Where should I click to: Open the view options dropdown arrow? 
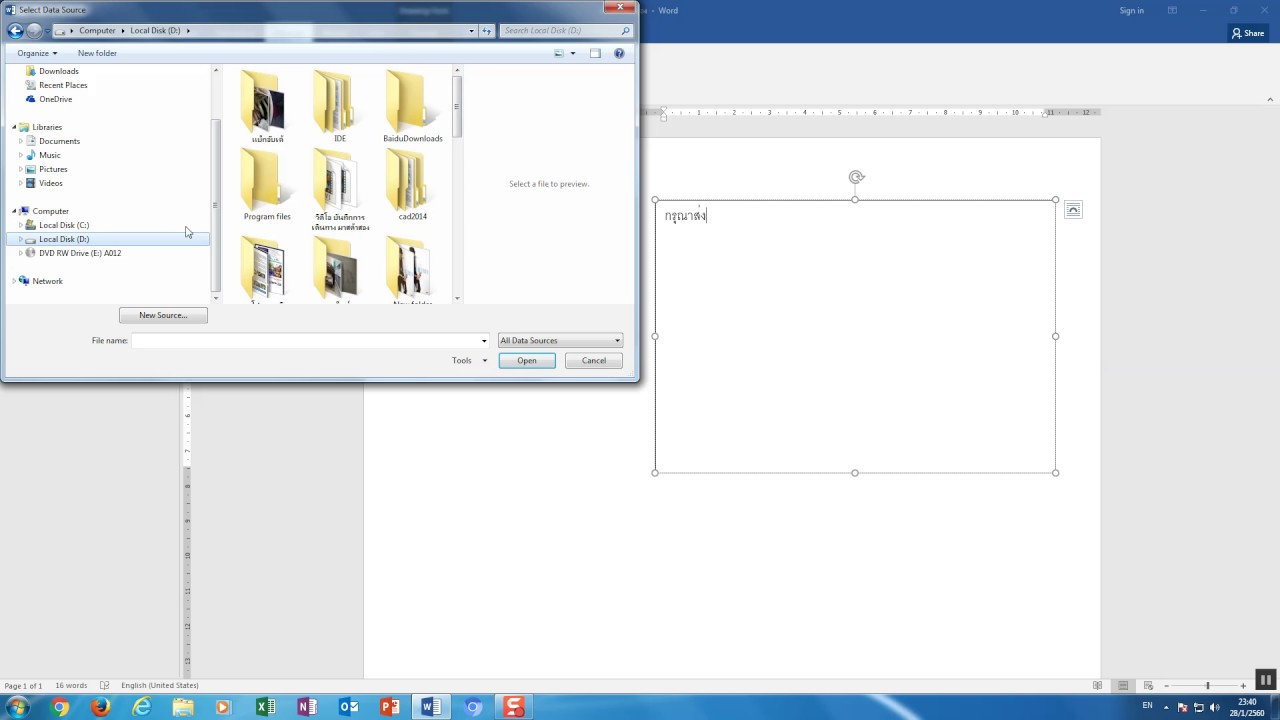point(573,53)
